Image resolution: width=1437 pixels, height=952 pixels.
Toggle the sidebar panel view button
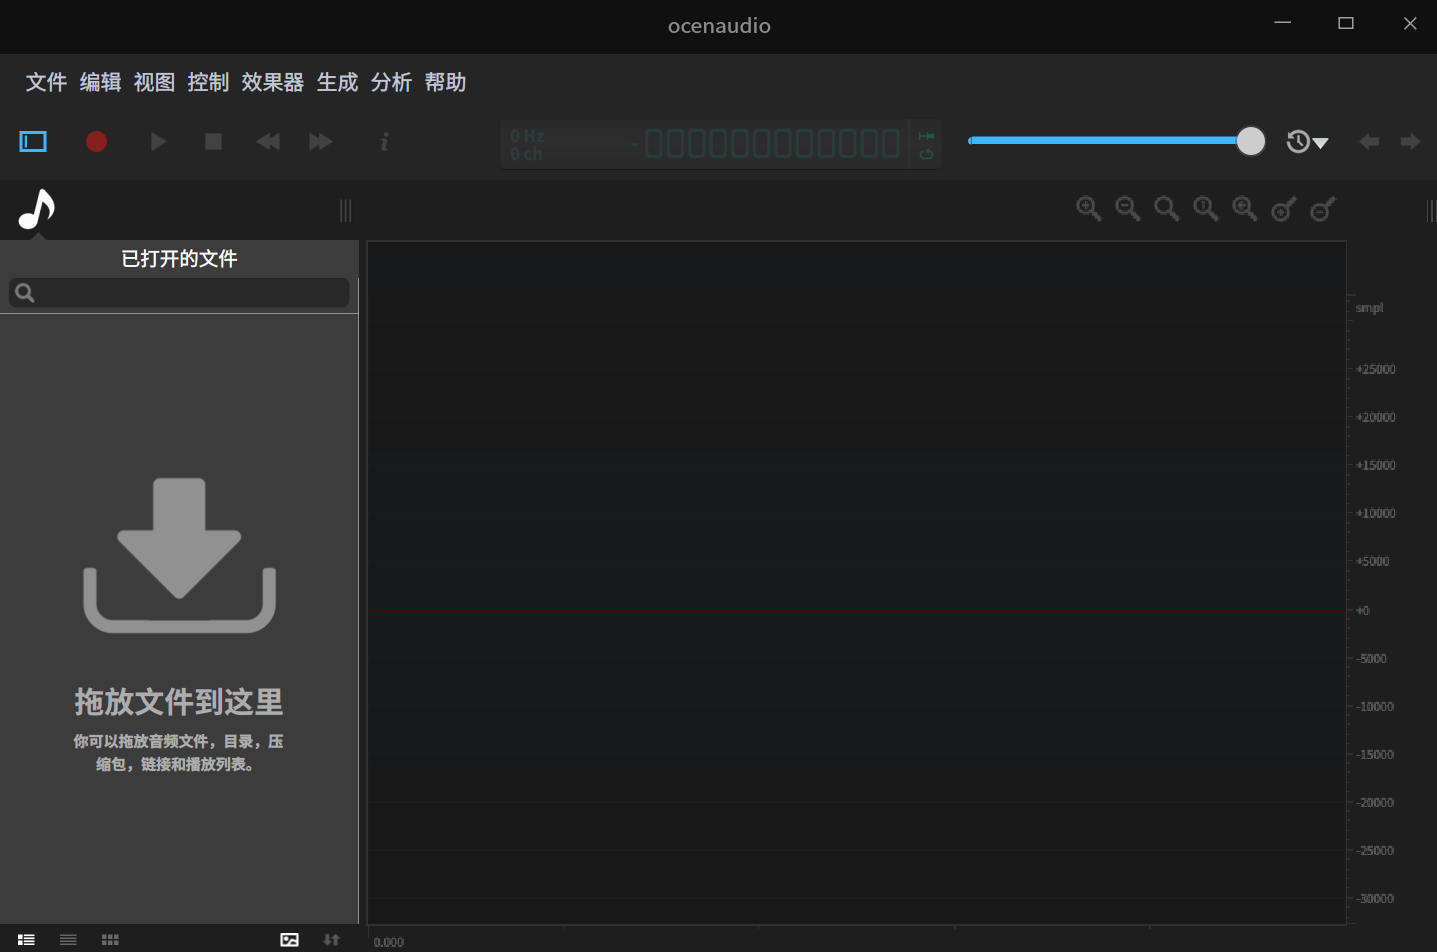pyautogui.click(x=33, y=142)
